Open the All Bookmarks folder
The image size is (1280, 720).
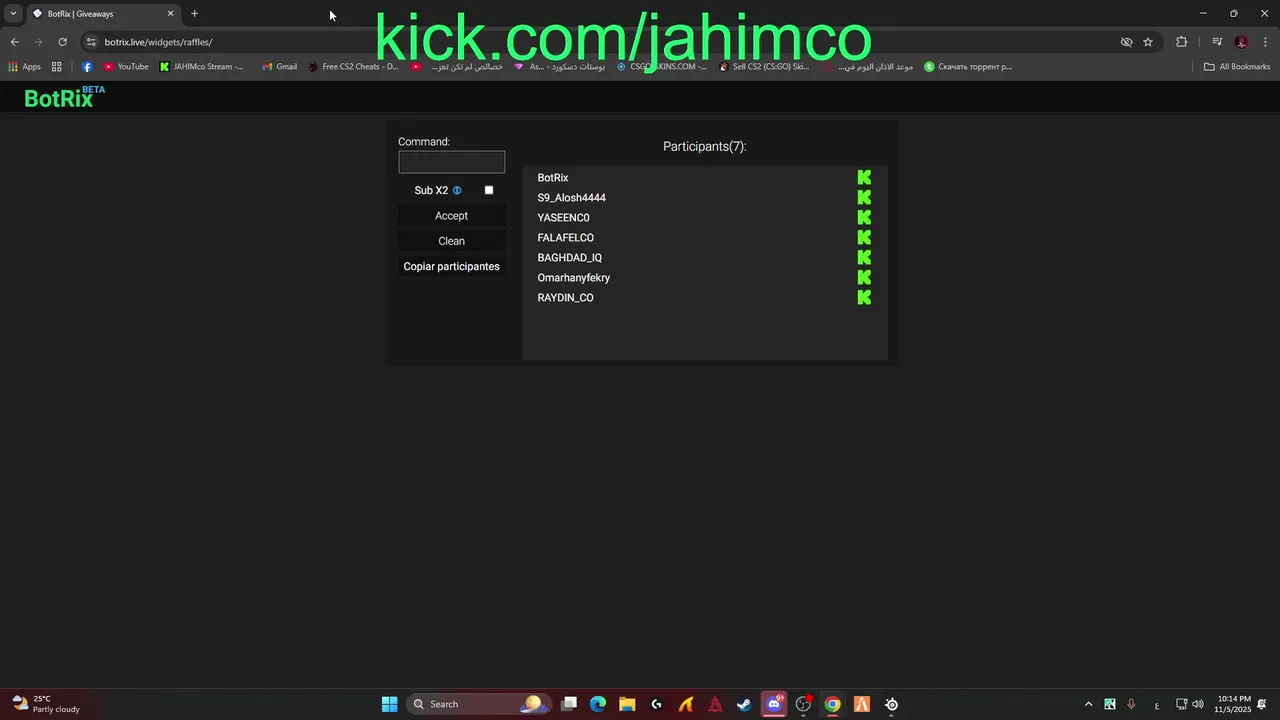pyautogui.click(x=1237, y=67)
